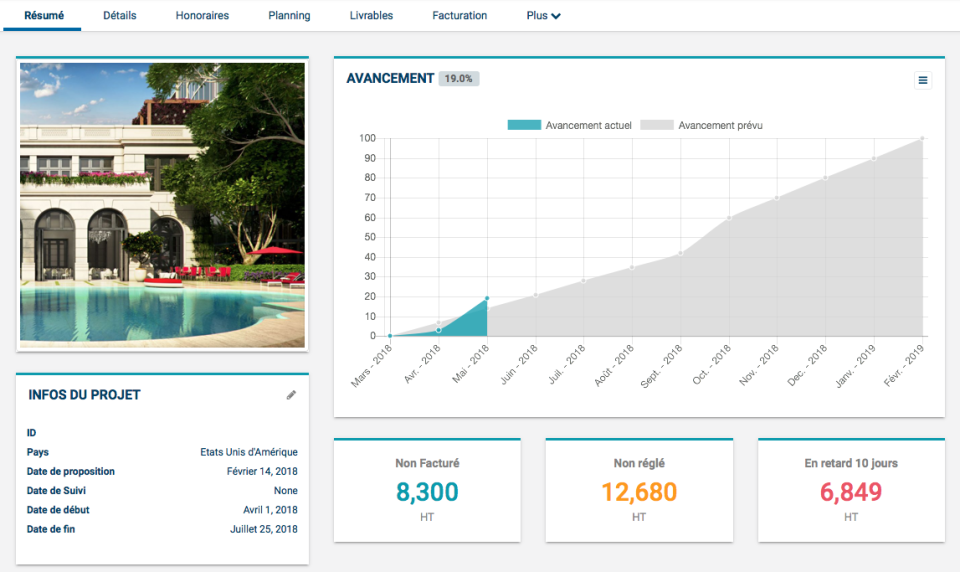Click the pencil edit icon in Infos du projet
960x572 pixels.
click(x=291, y=395)
